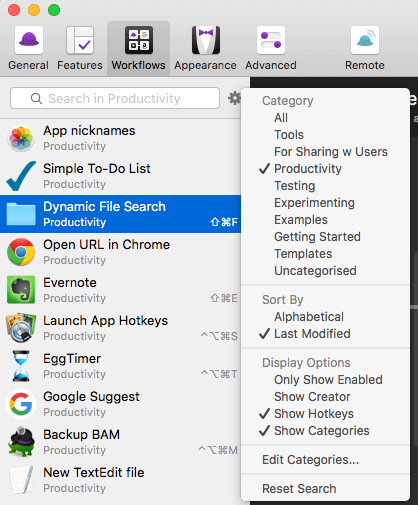Image resolution: width=418 pixels, height=505 pixels.
Task: Click the Google Suggest G icon
Action: [21, 404]
